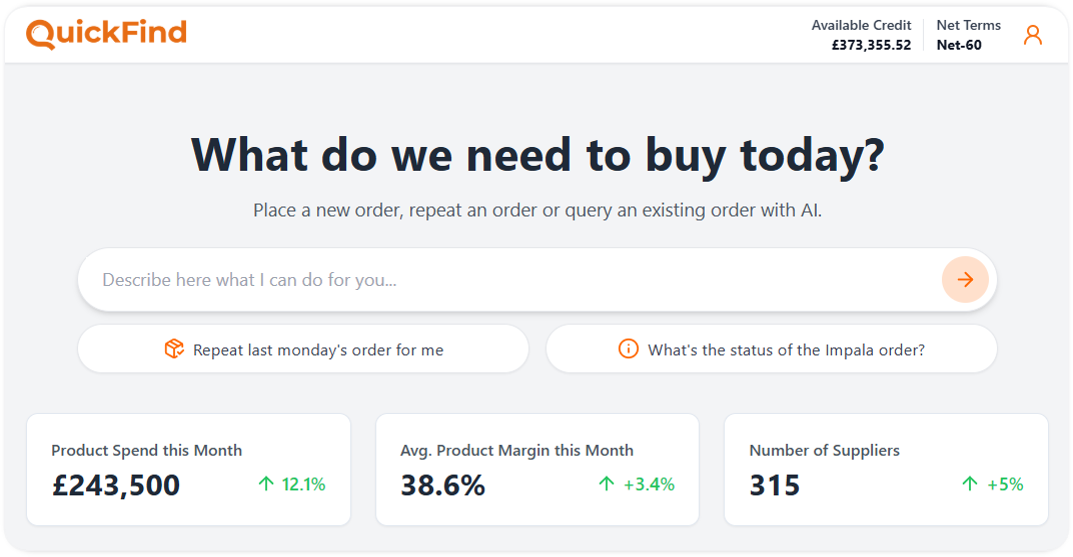The width and height of the screenshot is (1073, 557).
Task: Click the green arrow beside +3.4%
Action: [607, 484]
